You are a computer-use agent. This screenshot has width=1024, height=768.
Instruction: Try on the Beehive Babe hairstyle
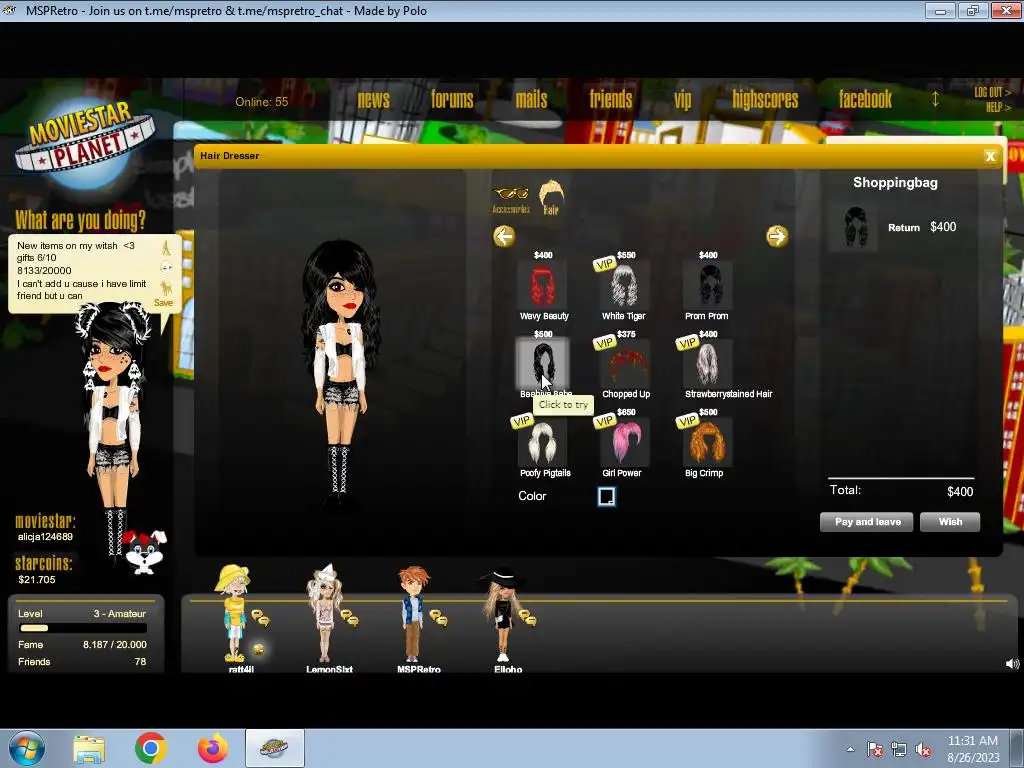coord(542,363)
